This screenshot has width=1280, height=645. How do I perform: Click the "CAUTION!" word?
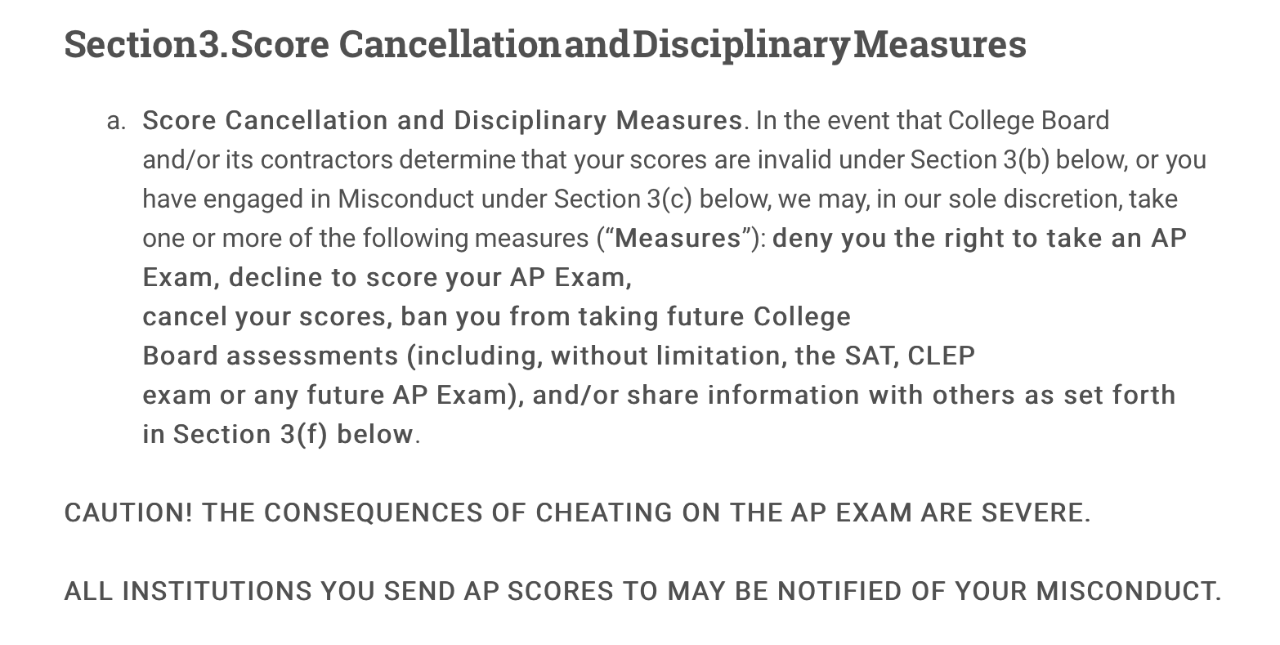pos(129,513)
